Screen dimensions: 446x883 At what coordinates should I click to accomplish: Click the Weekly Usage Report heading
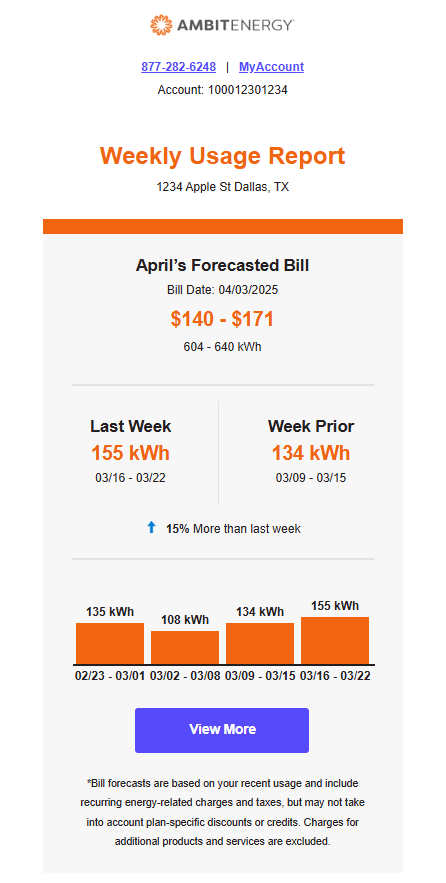click(x=222, y=156)
